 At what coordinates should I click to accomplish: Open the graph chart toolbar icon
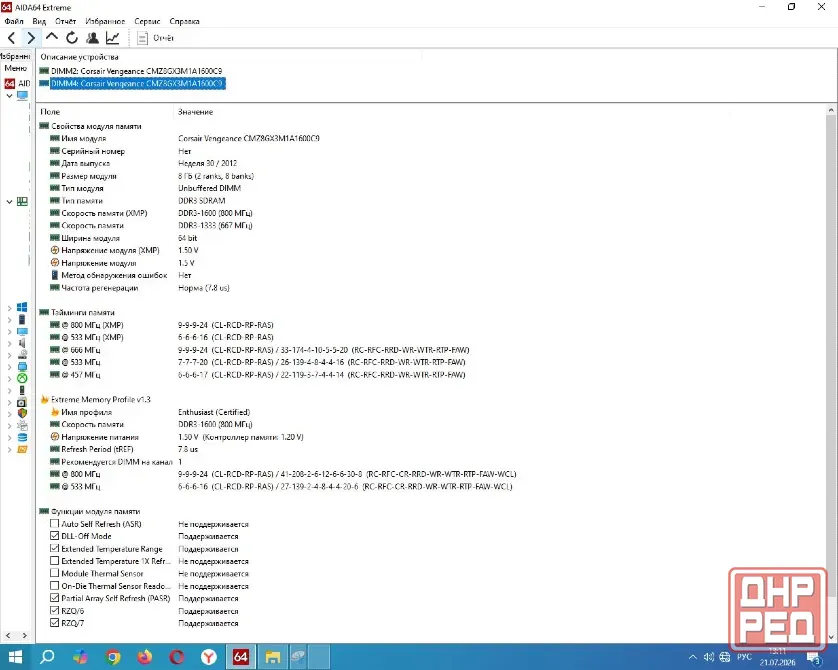click(113, 38)
